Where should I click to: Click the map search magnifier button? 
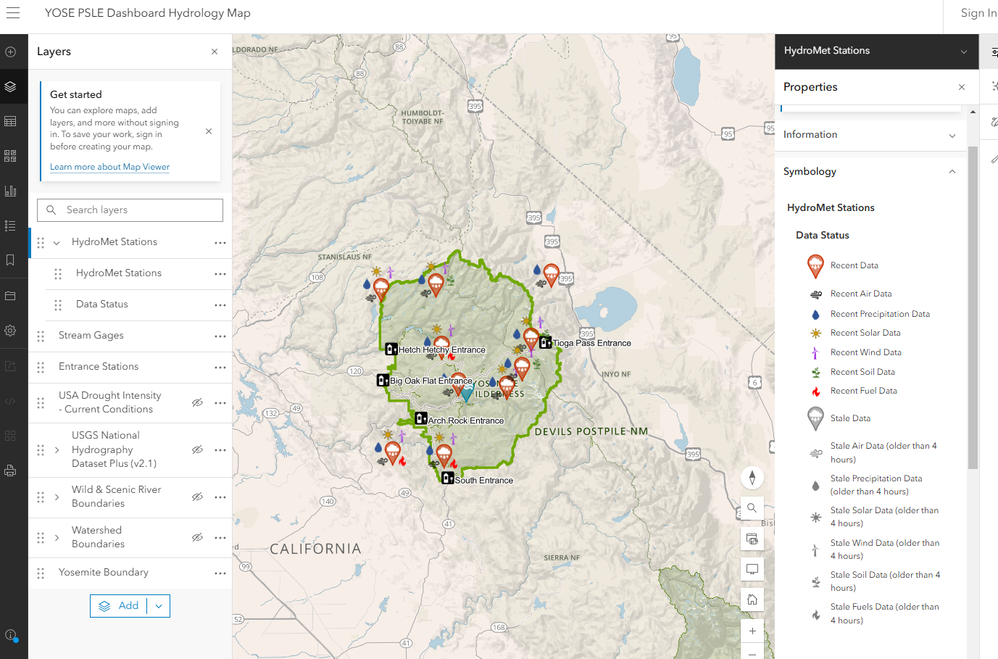[x=752, y=508]
